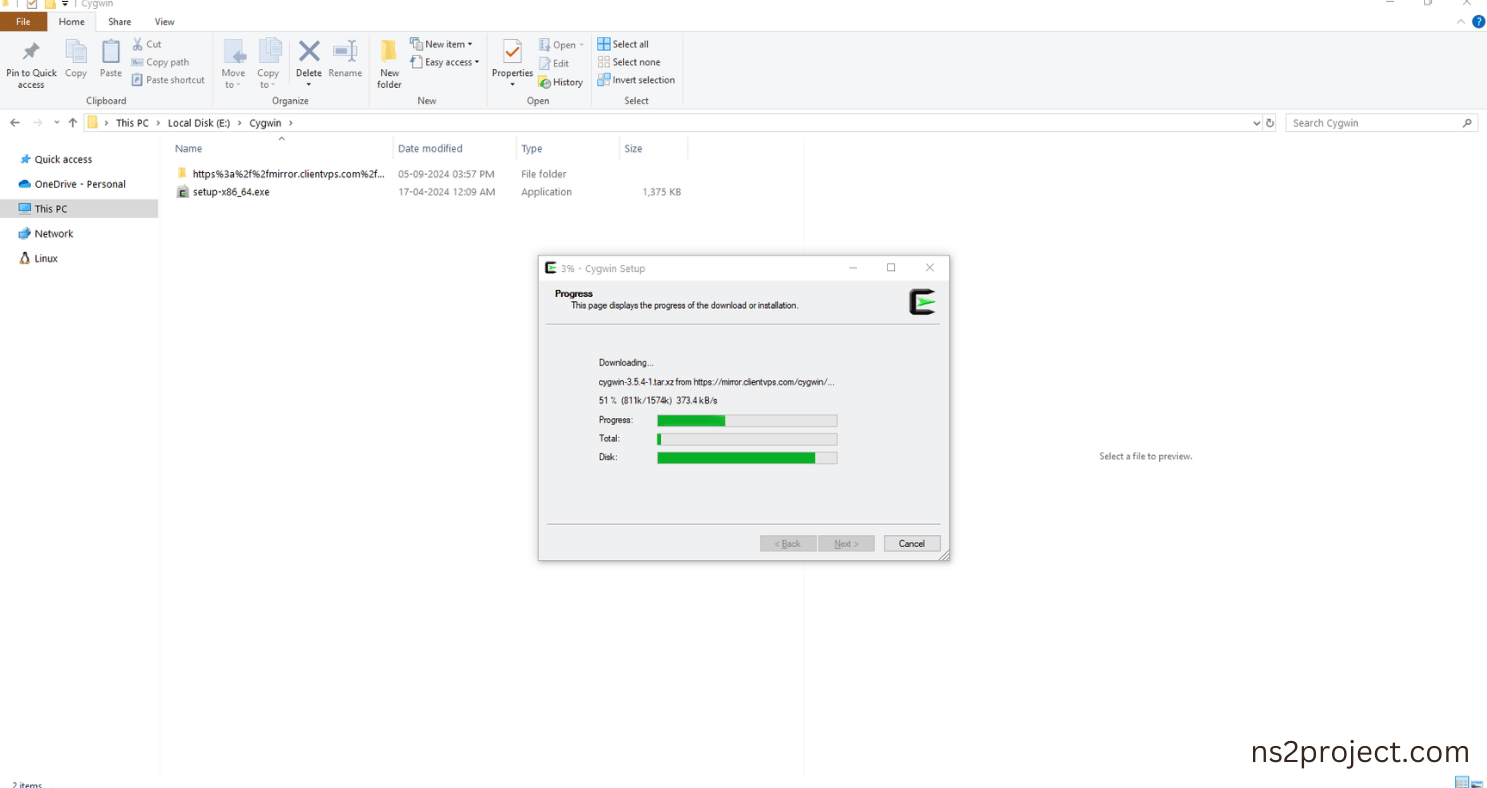
Task: Open Network in navigation pane
Action: click(54, 234)
